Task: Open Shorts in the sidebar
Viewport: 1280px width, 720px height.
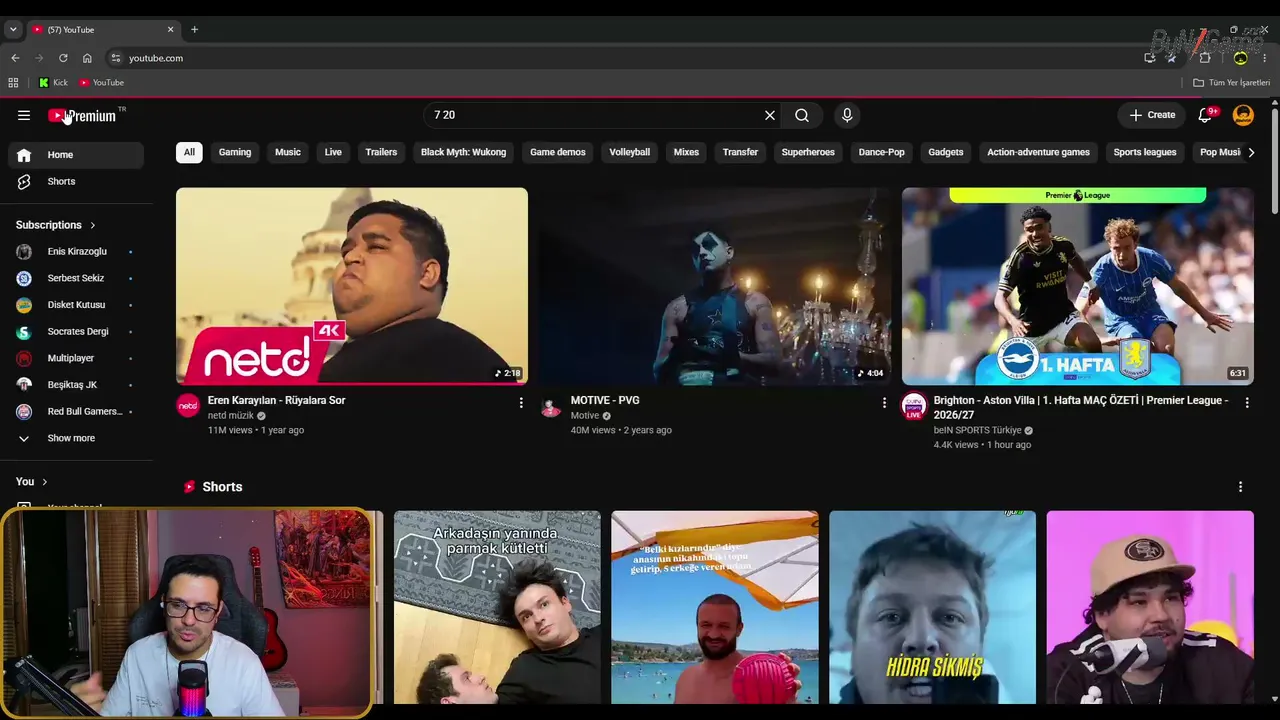Action: pos(76,181)
